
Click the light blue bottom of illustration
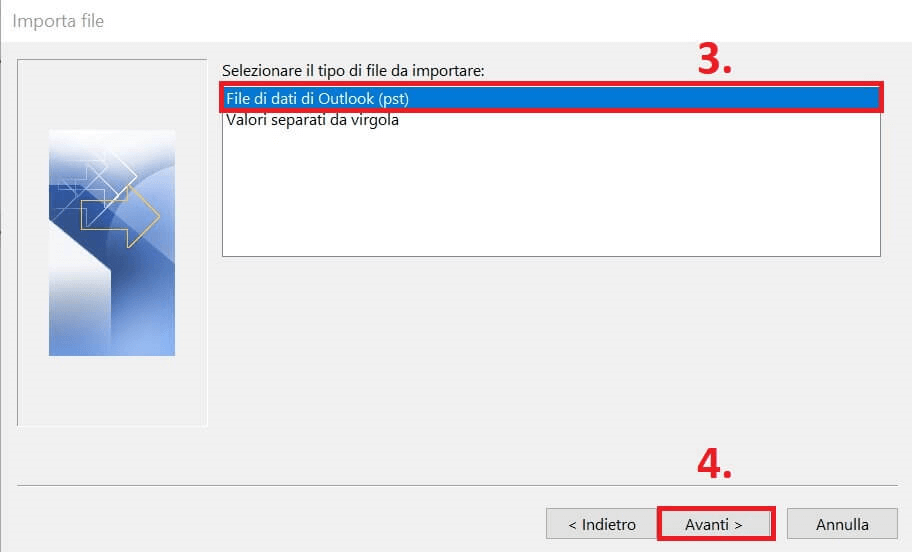coord(112,337)
